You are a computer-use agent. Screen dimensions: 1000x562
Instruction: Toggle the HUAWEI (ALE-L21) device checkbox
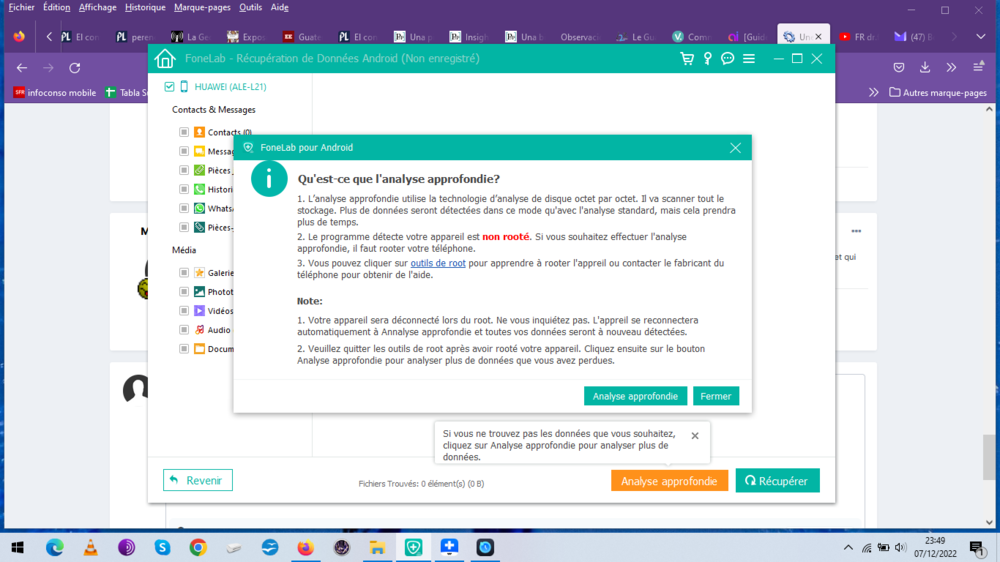click(169, 87)
